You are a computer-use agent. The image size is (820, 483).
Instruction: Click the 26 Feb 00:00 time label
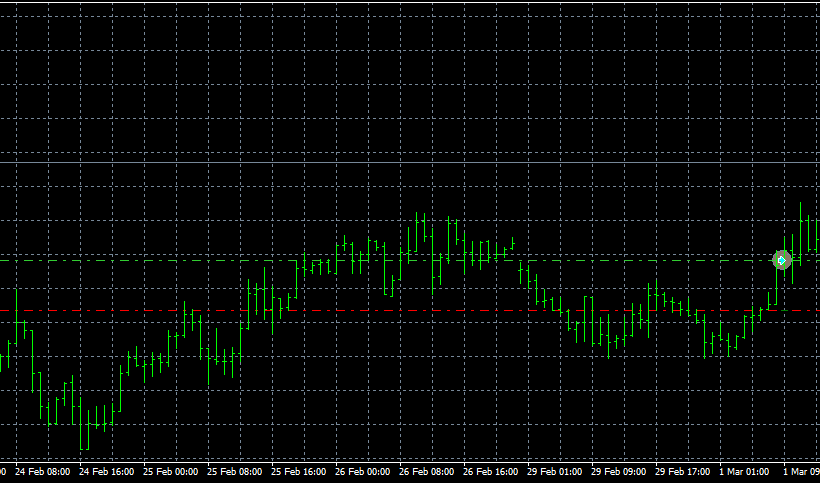click(363, 471)
